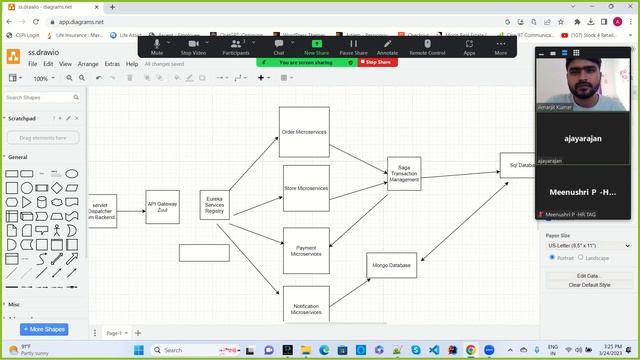640x360 pixels.
Task: Open the zoom level 100% dropdown
Action: 43,78
